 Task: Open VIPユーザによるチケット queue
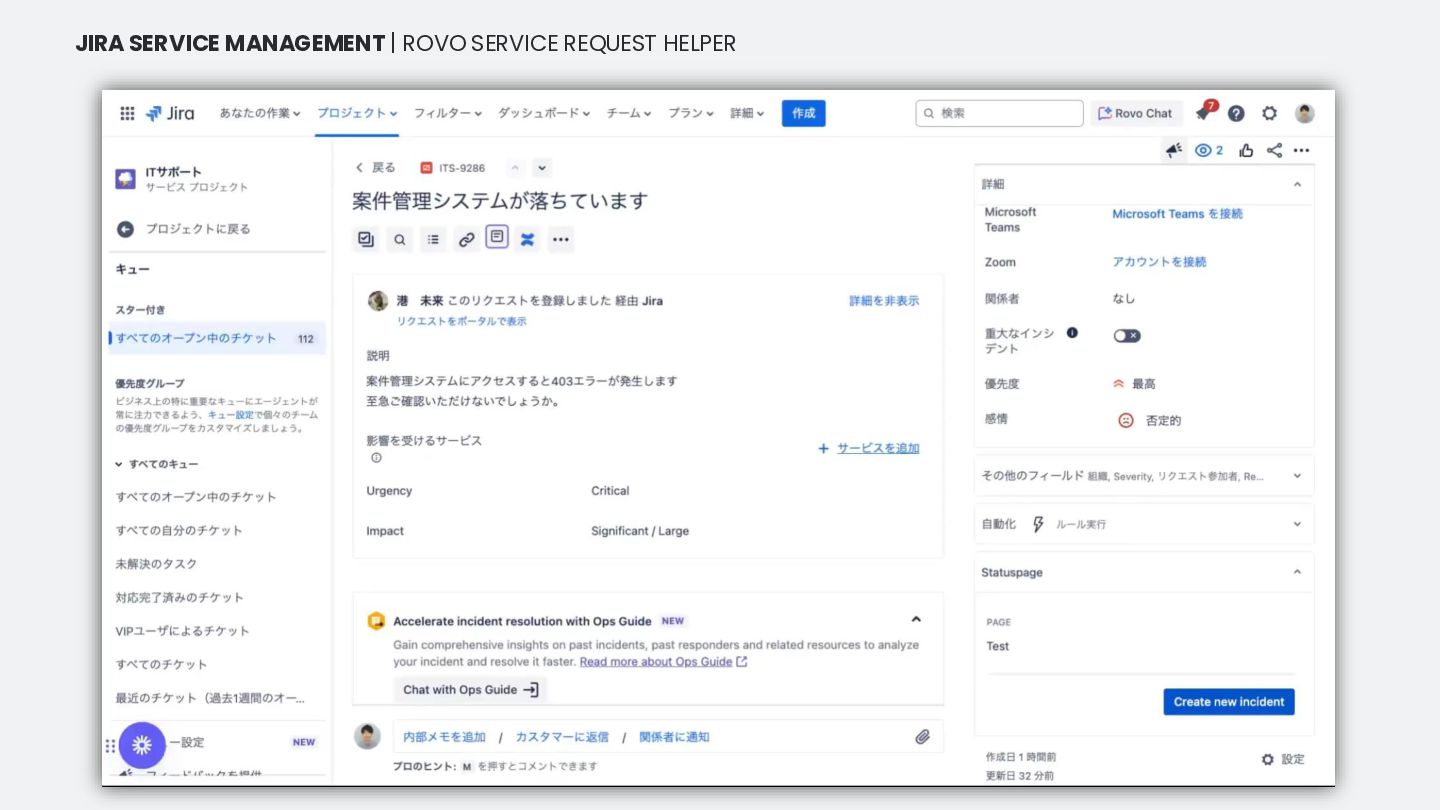(x=183, y=631)
